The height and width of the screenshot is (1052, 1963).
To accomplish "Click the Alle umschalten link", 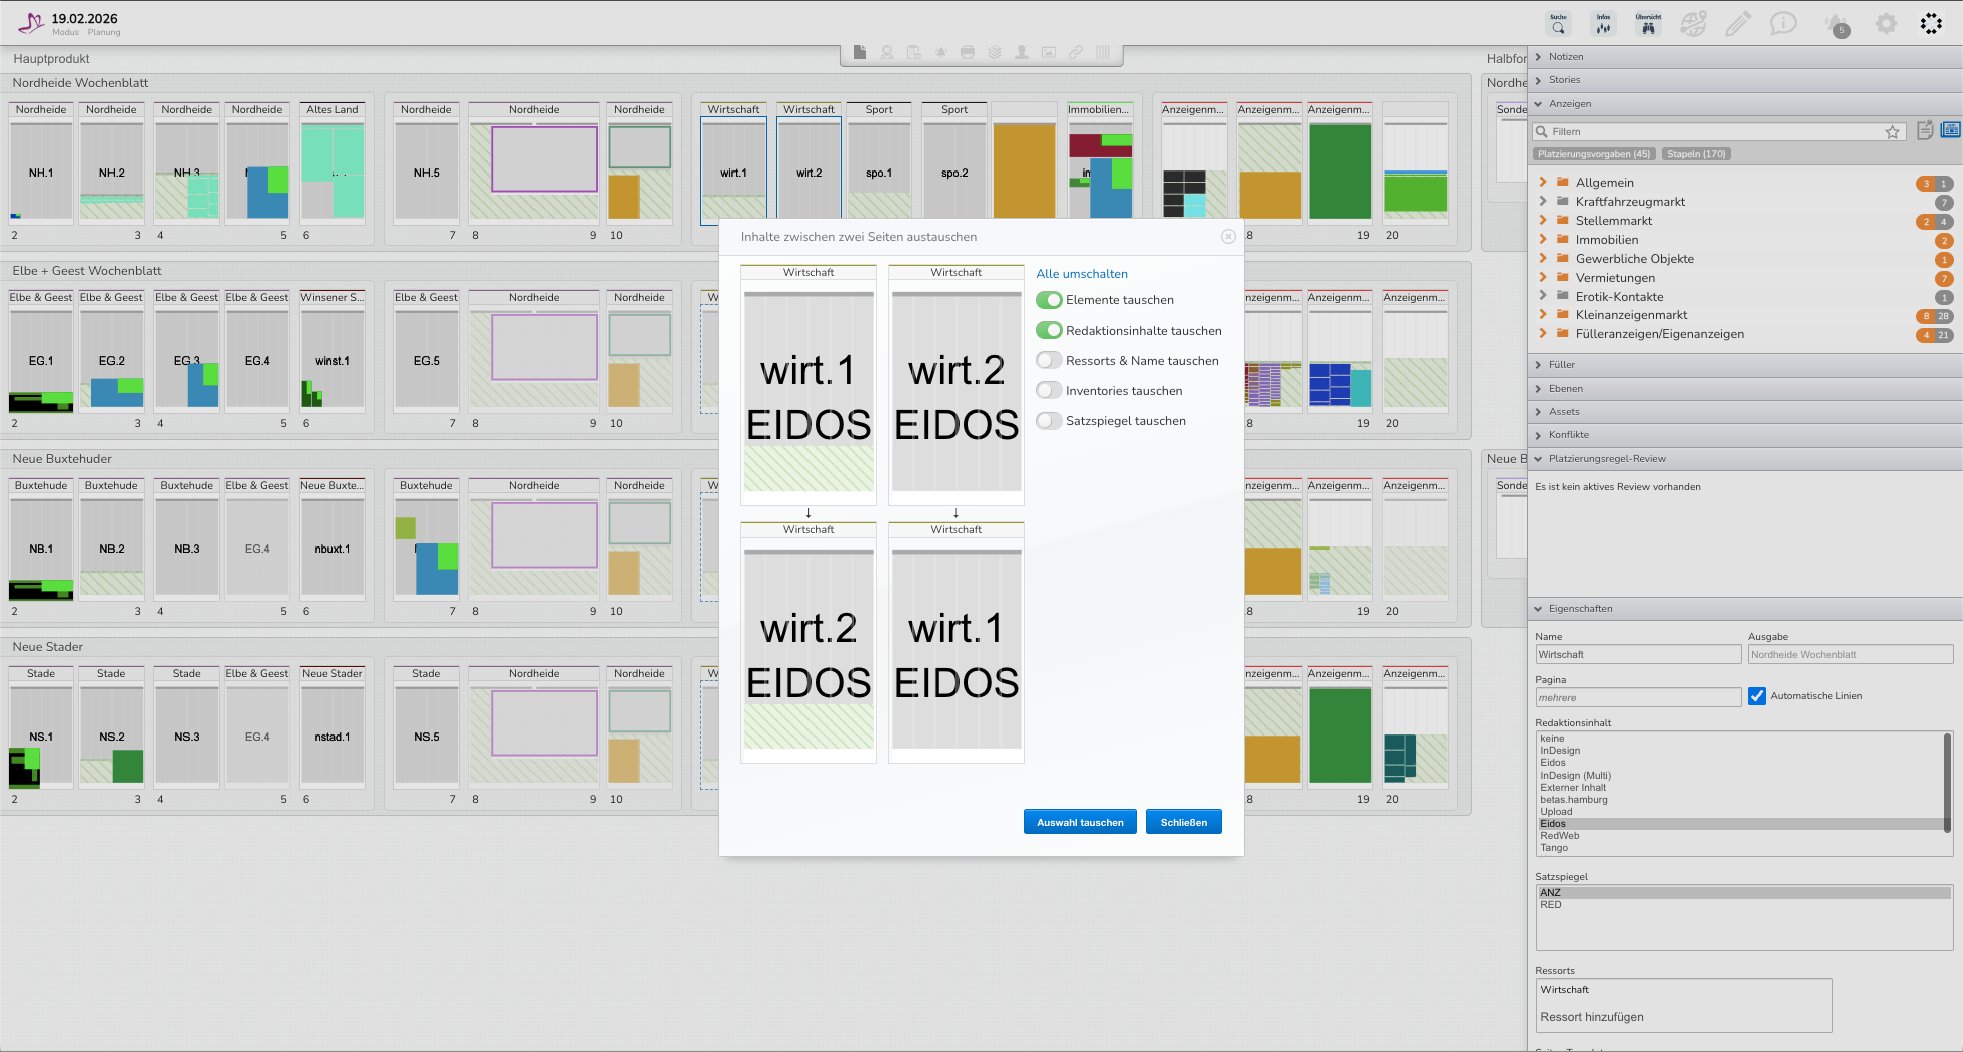I will (x=1081, y=274).
